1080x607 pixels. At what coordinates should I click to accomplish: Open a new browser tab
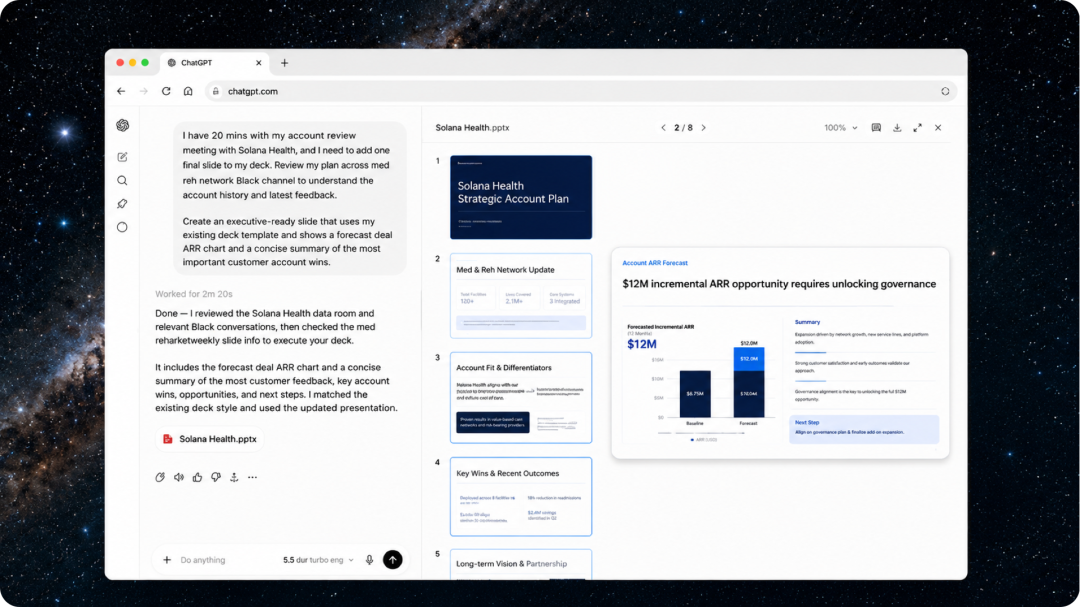pos(284,63)
